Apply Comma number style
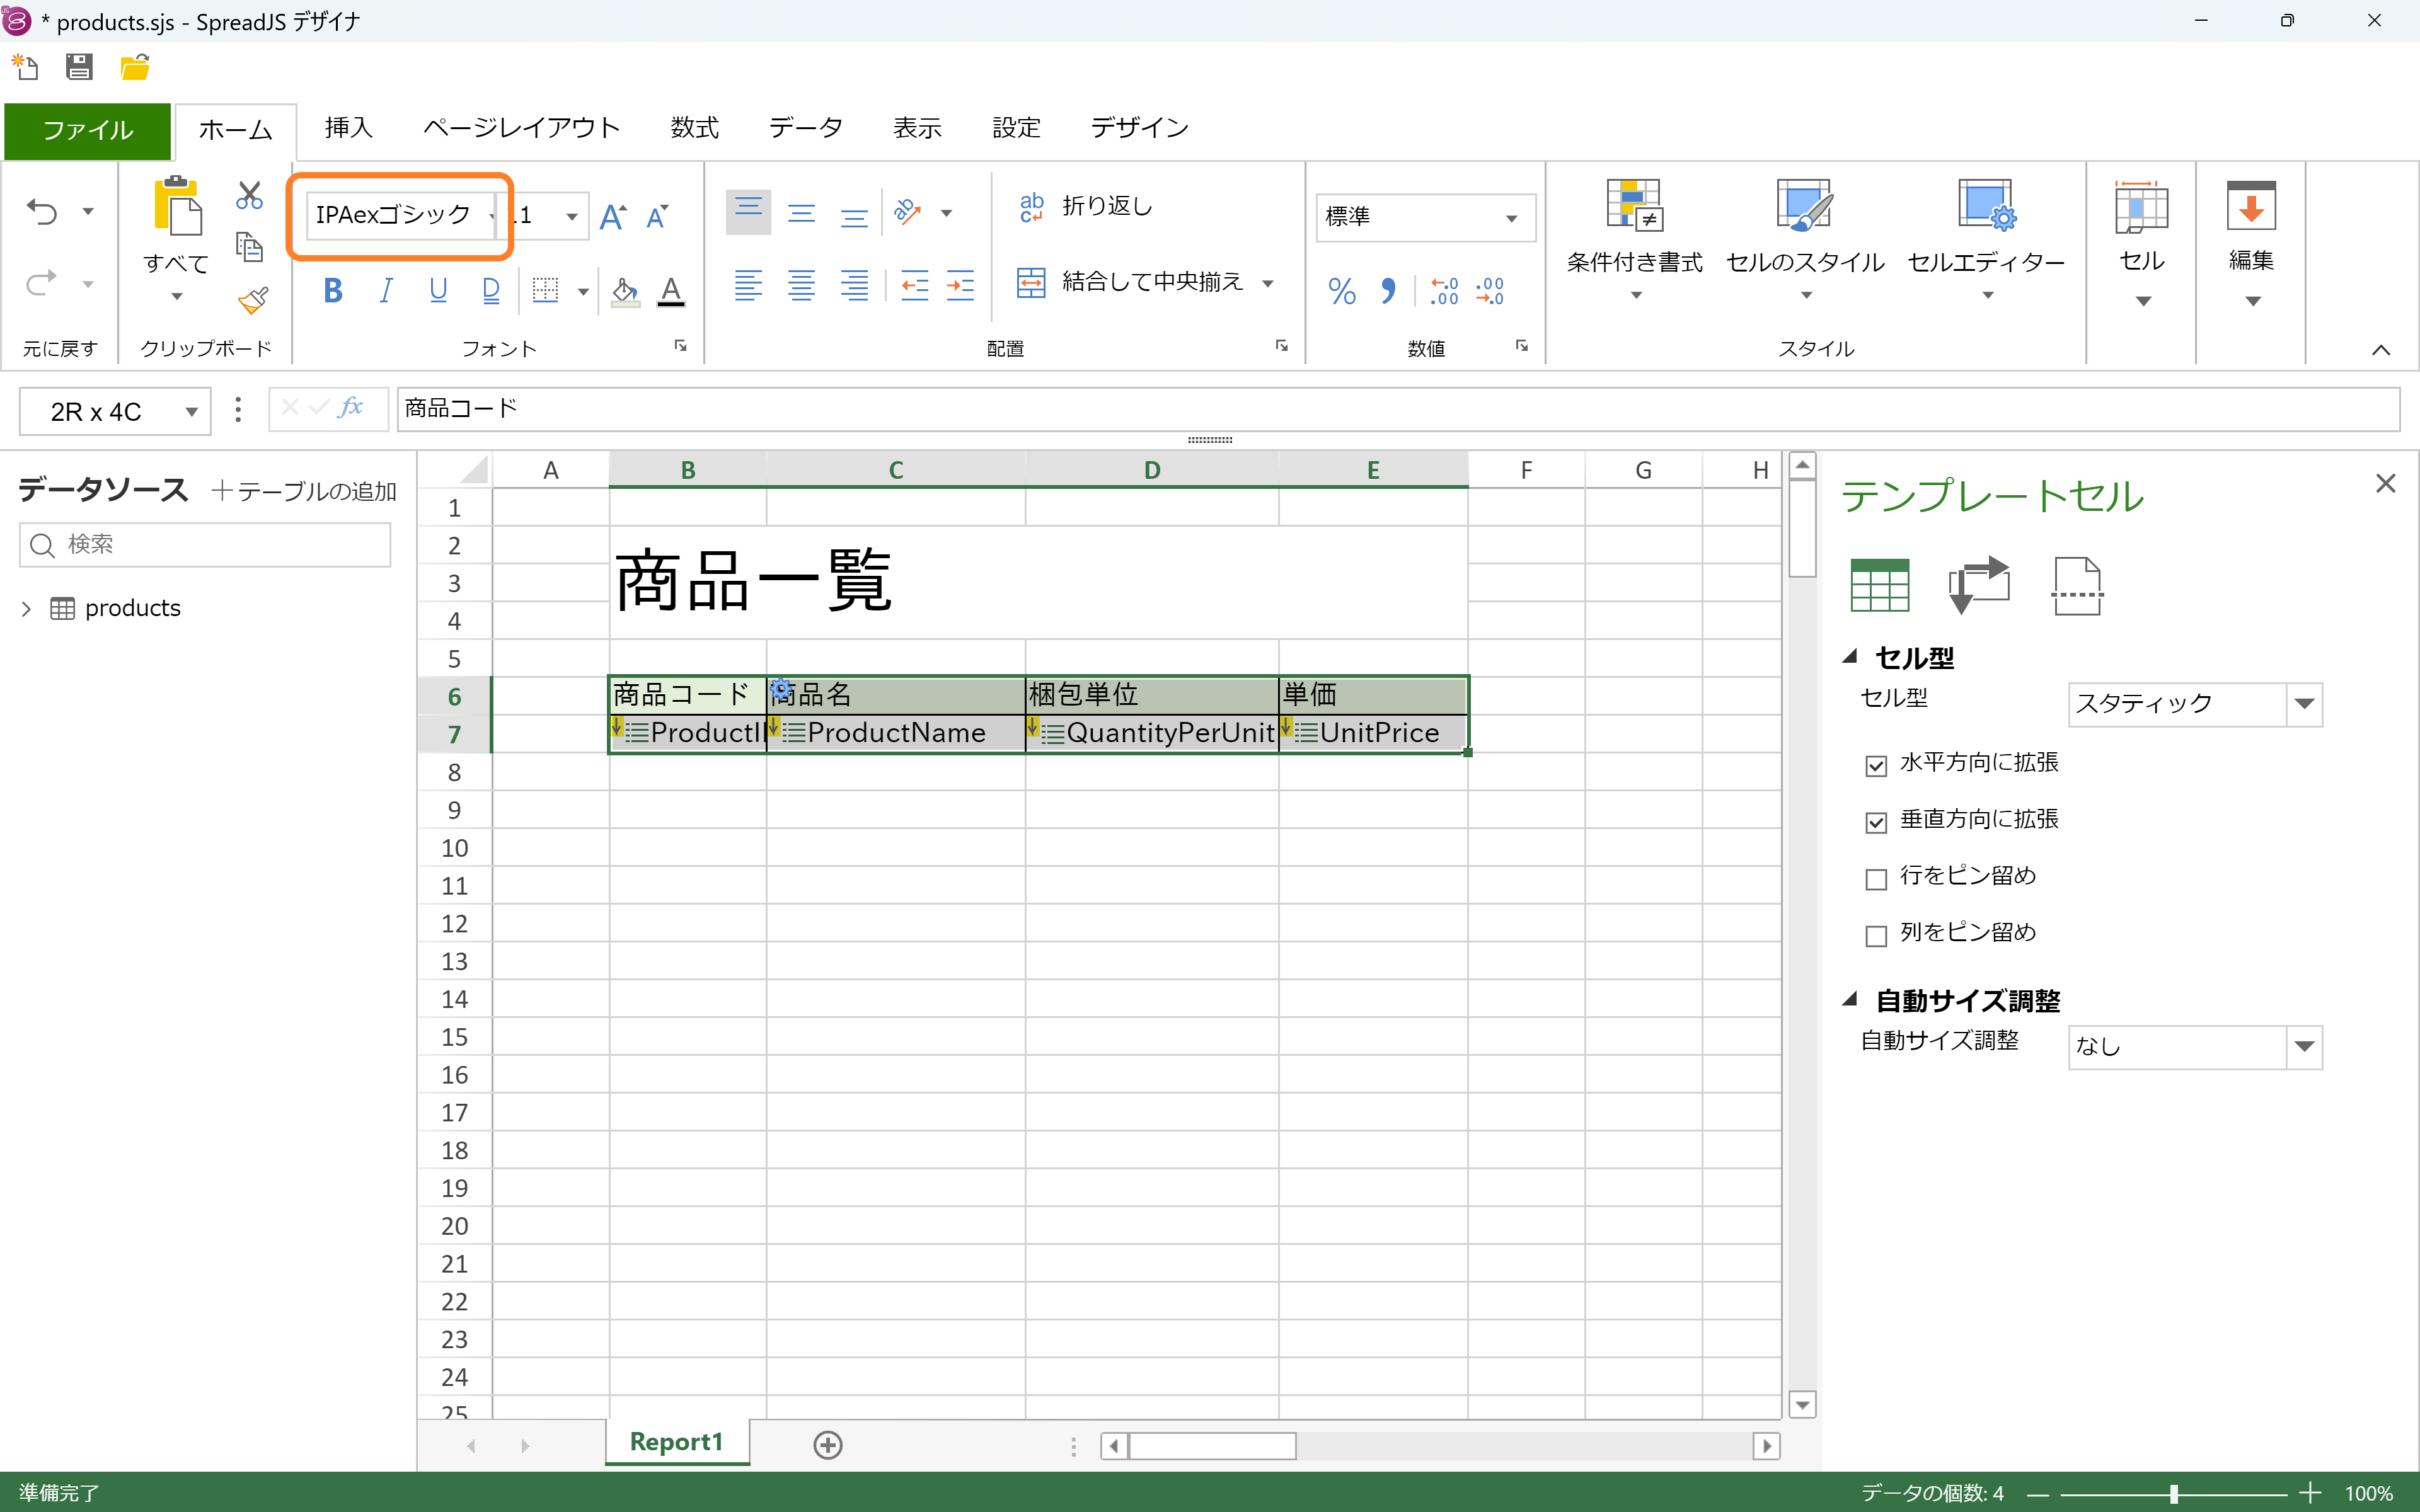2420x1512 pixels. tap(1388, 291)
